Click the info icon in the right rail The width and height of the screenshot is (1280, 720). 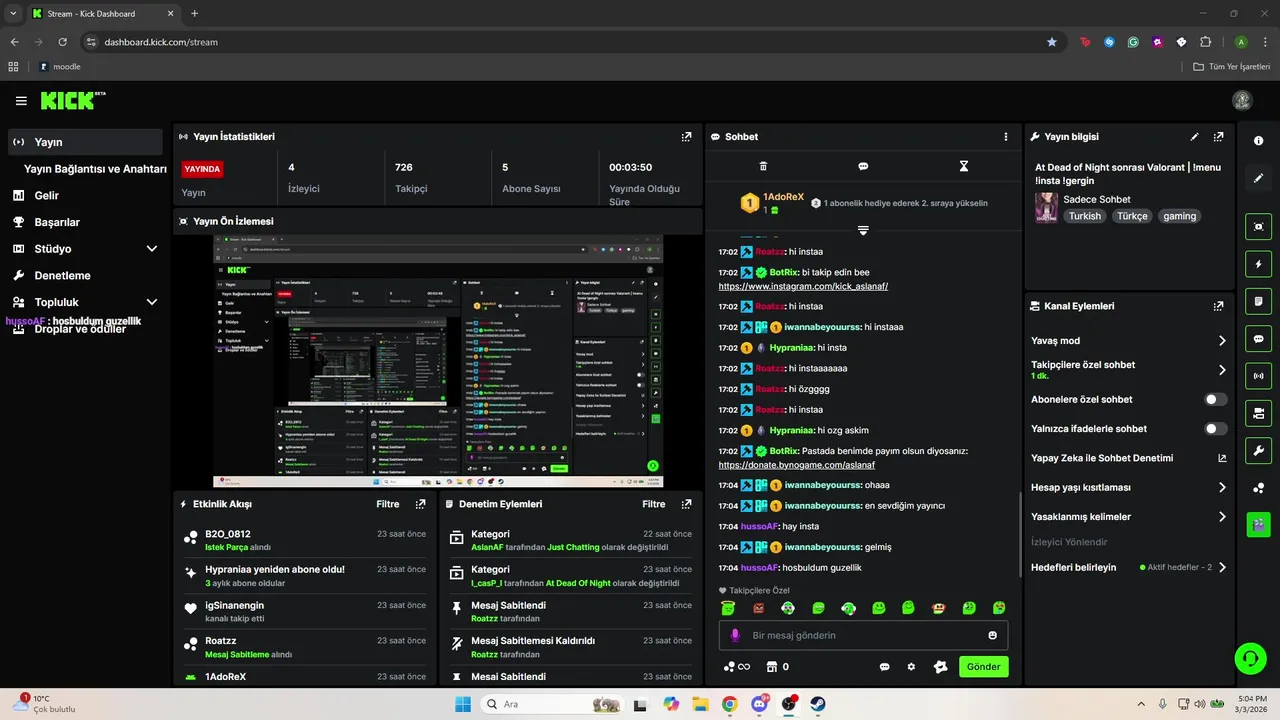[x=1258, y=141]
